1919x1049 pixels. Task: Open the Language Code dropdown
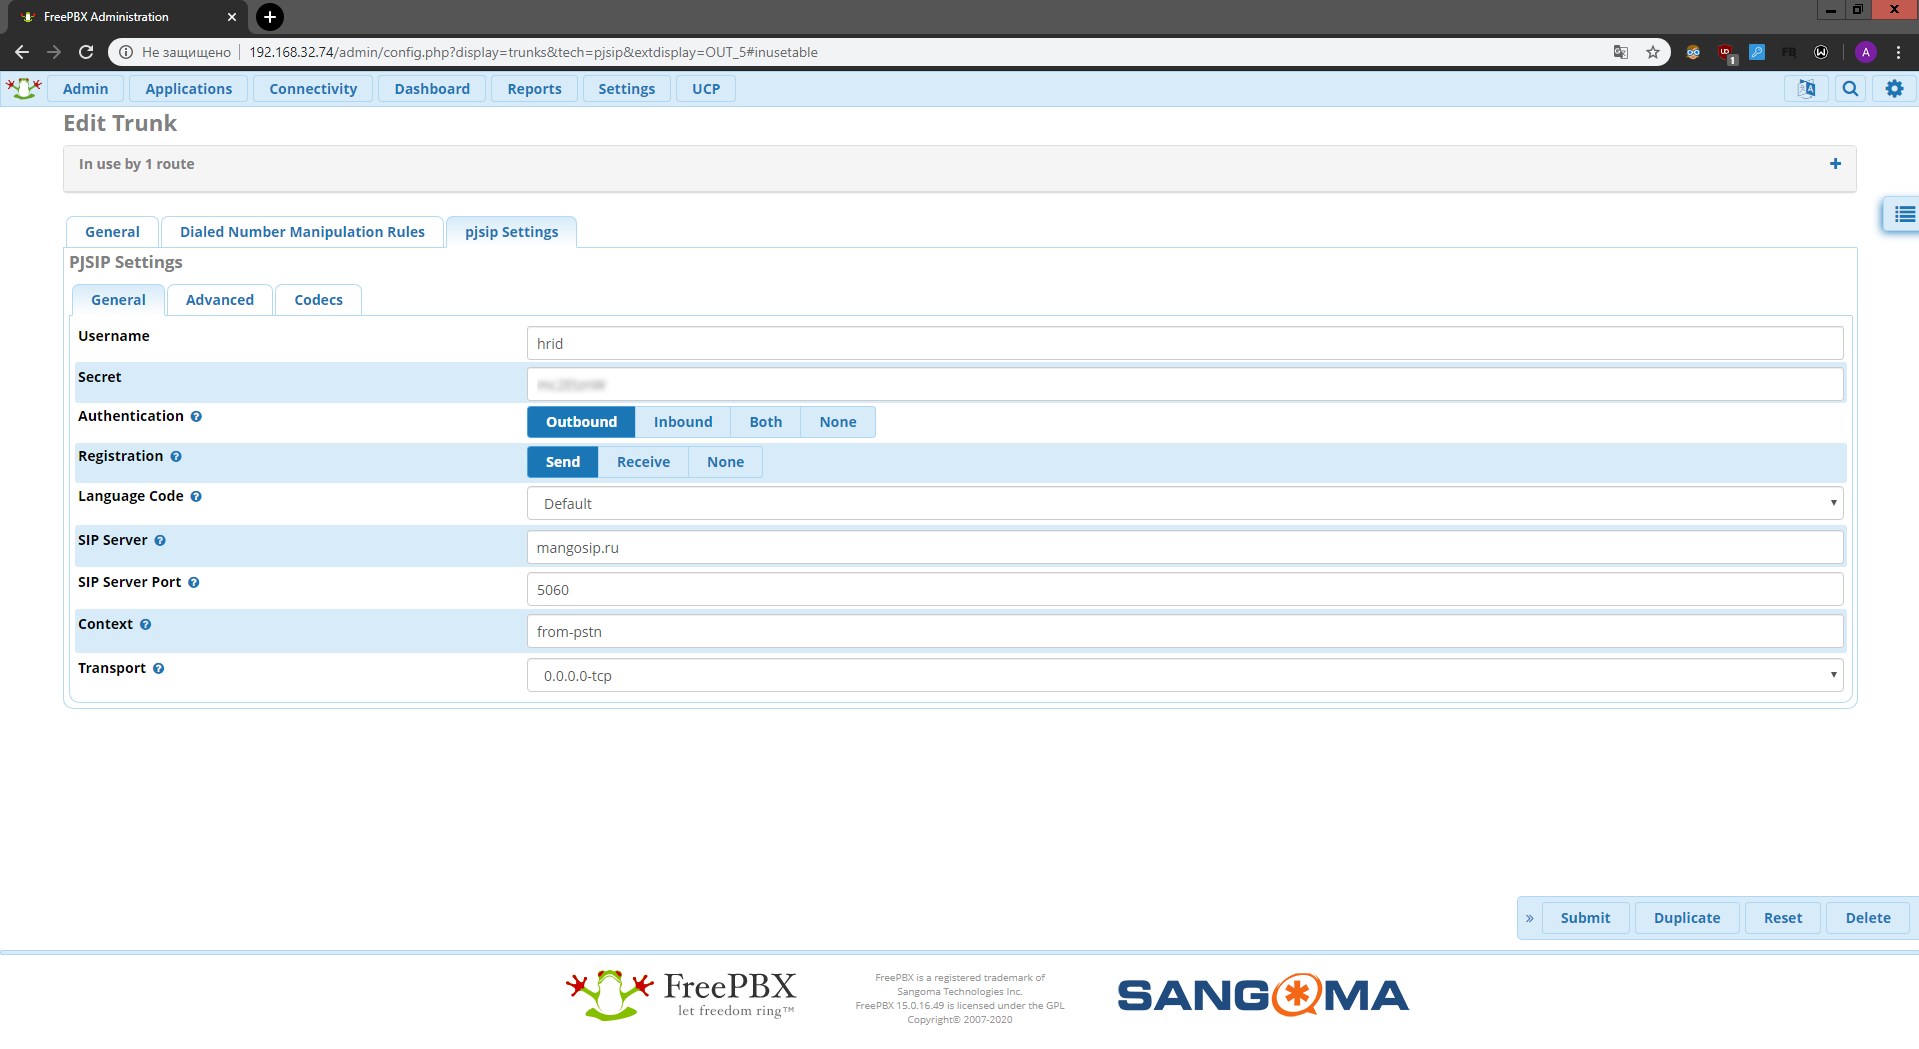pyautogui.click(x=1185, y=503)
